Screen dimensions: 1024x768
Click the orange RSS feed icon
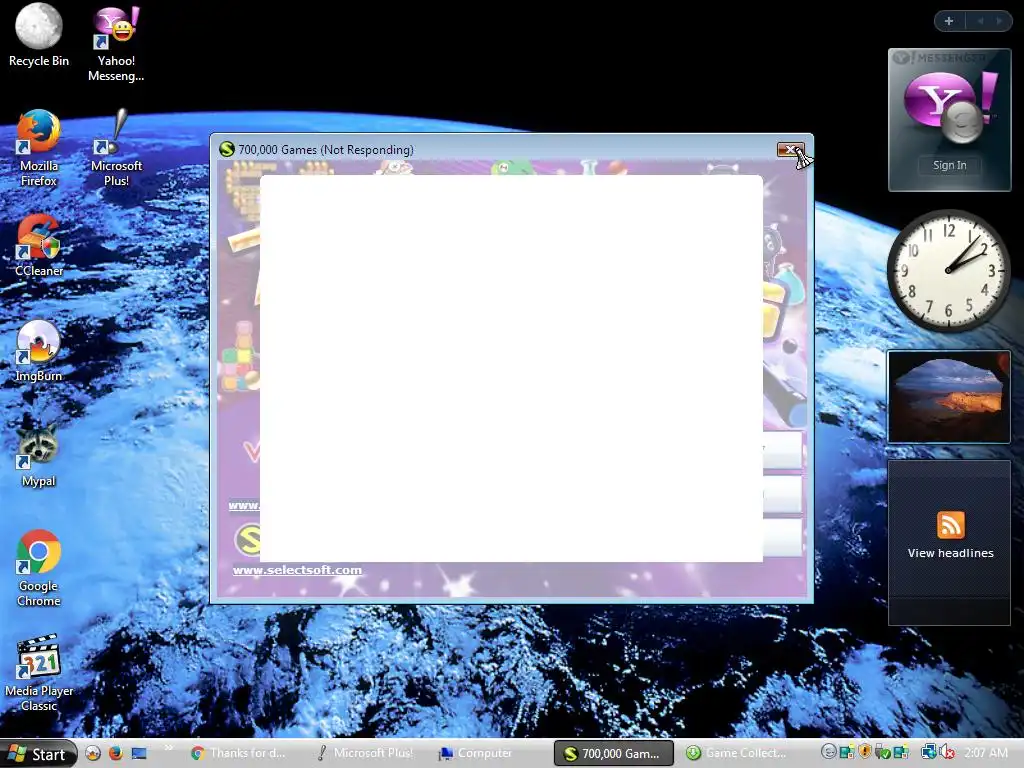pyautogui.click(x=950, y=525)
